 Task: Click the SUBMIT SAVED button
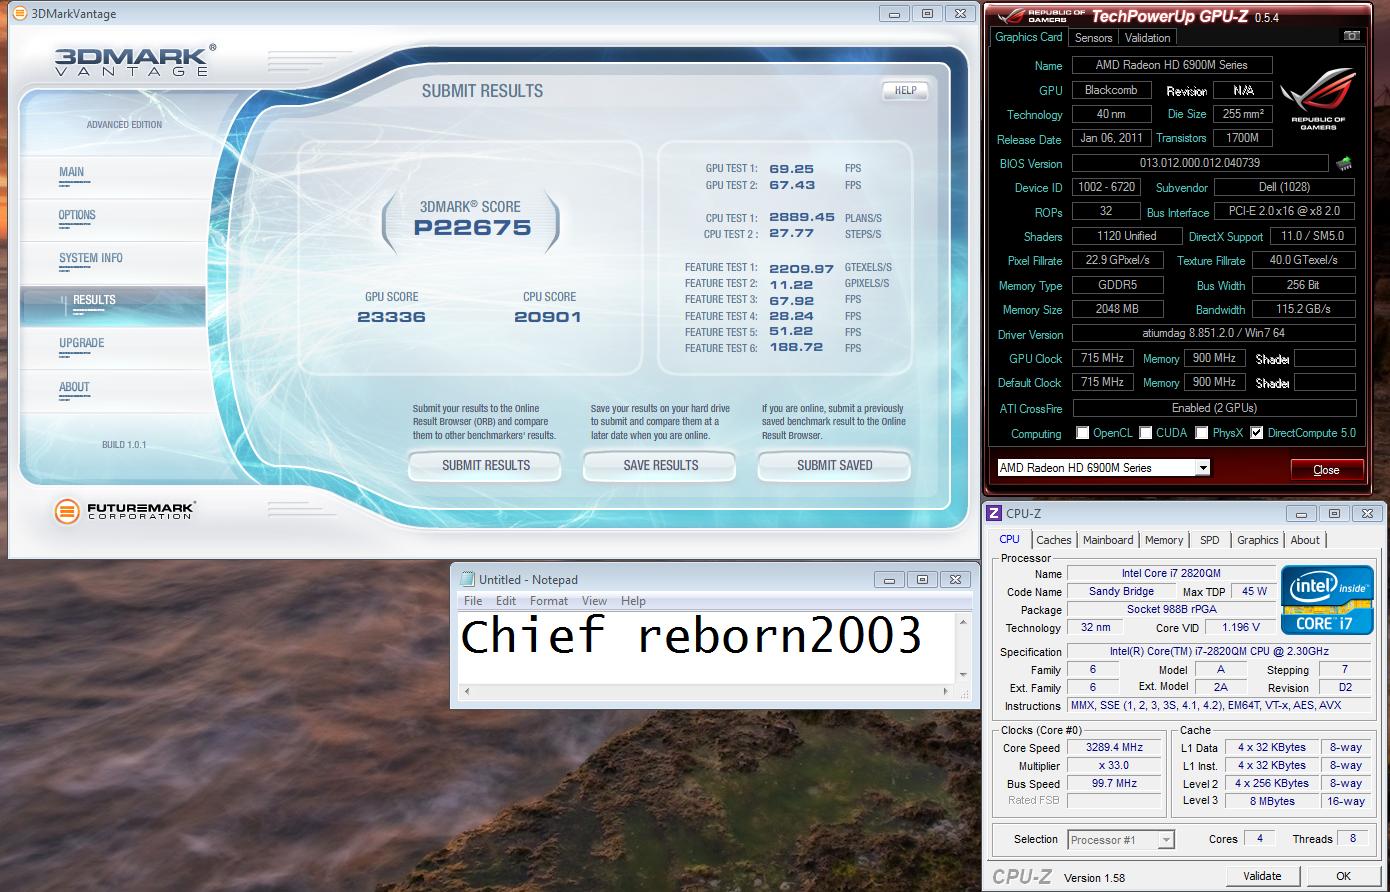(x=835, y=465)
